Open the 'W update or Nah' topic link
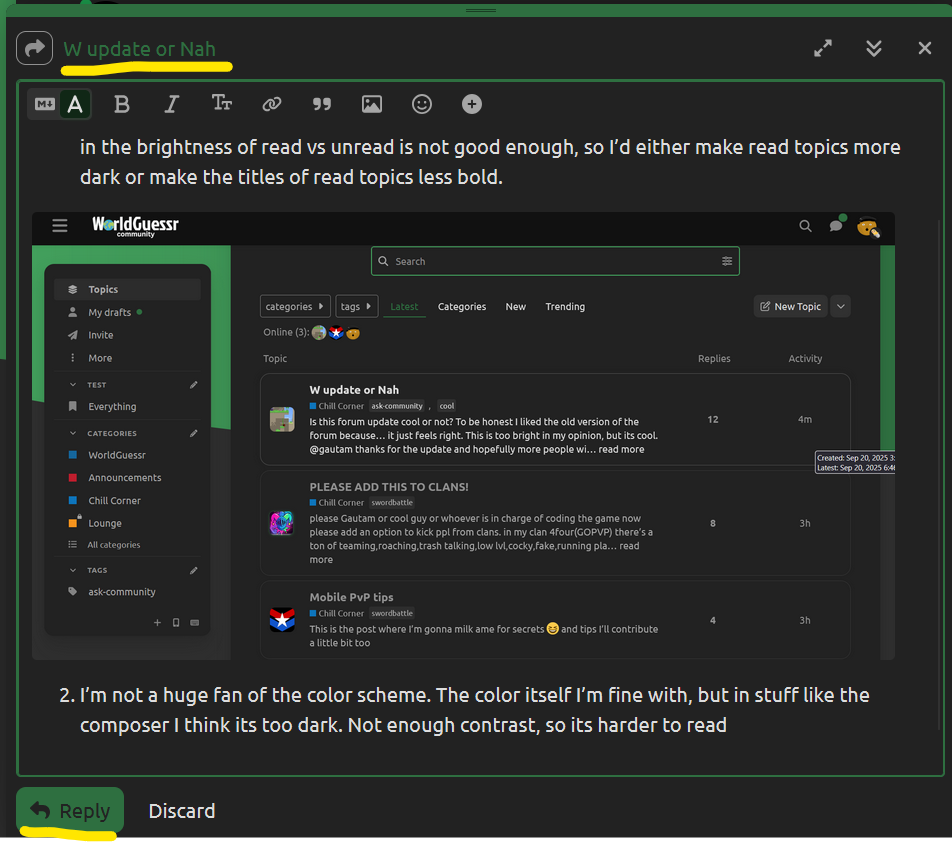 point(140,49)
